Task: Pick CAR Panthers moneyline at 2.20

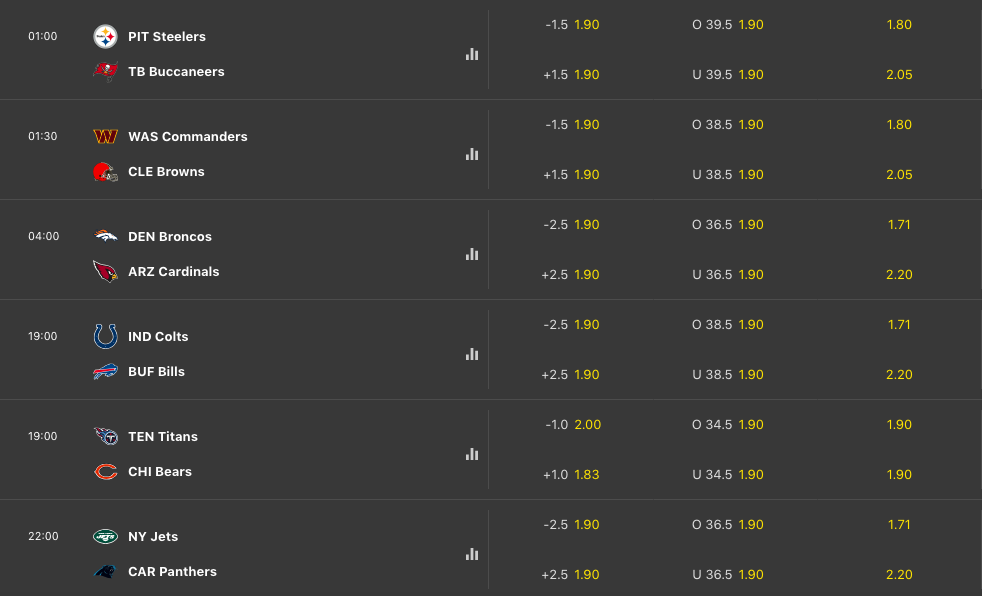Action: (899, 575)
